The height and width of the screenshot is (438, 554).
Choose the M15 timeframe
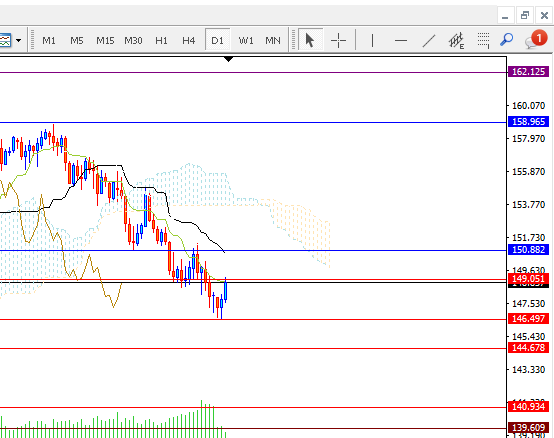pyautogui.click(x=105, y=40)
